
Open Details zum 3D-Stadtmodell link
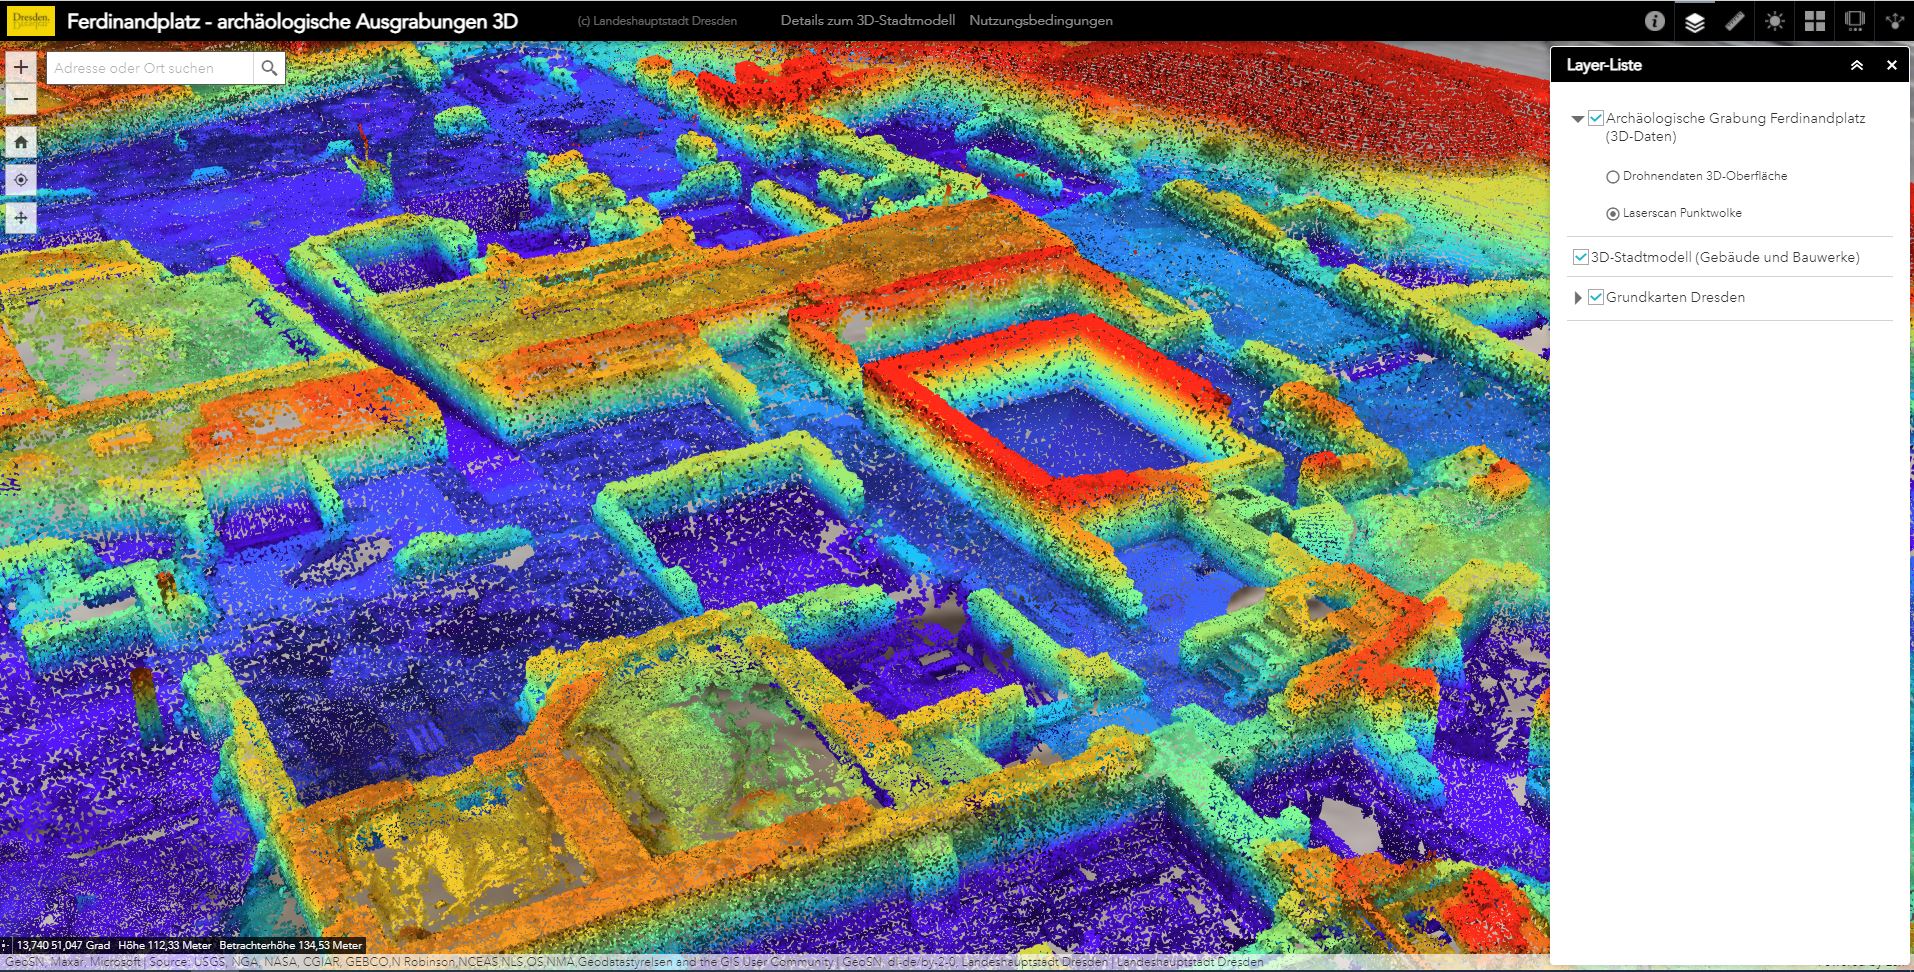coord(867,21)
